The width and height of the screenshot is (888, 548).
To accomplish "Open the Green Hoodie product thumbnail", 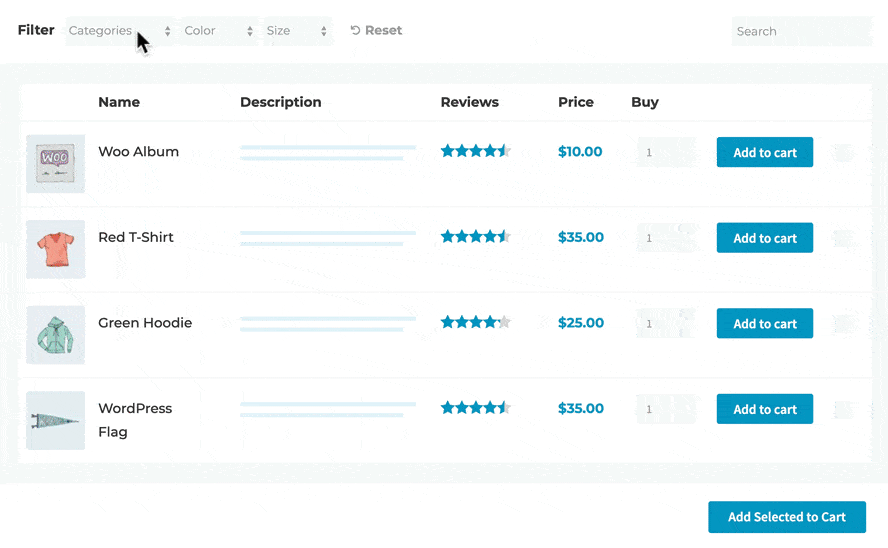I will click(x=56, y=335).
